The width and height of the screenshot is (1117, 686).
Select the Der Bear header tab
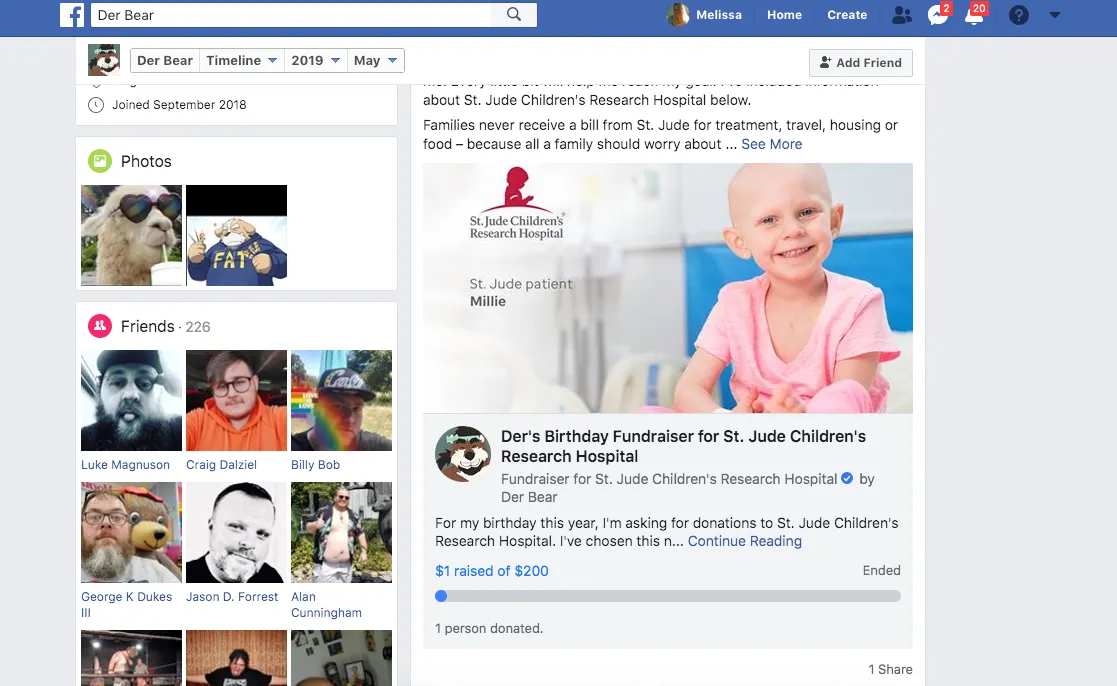[165, 61]
